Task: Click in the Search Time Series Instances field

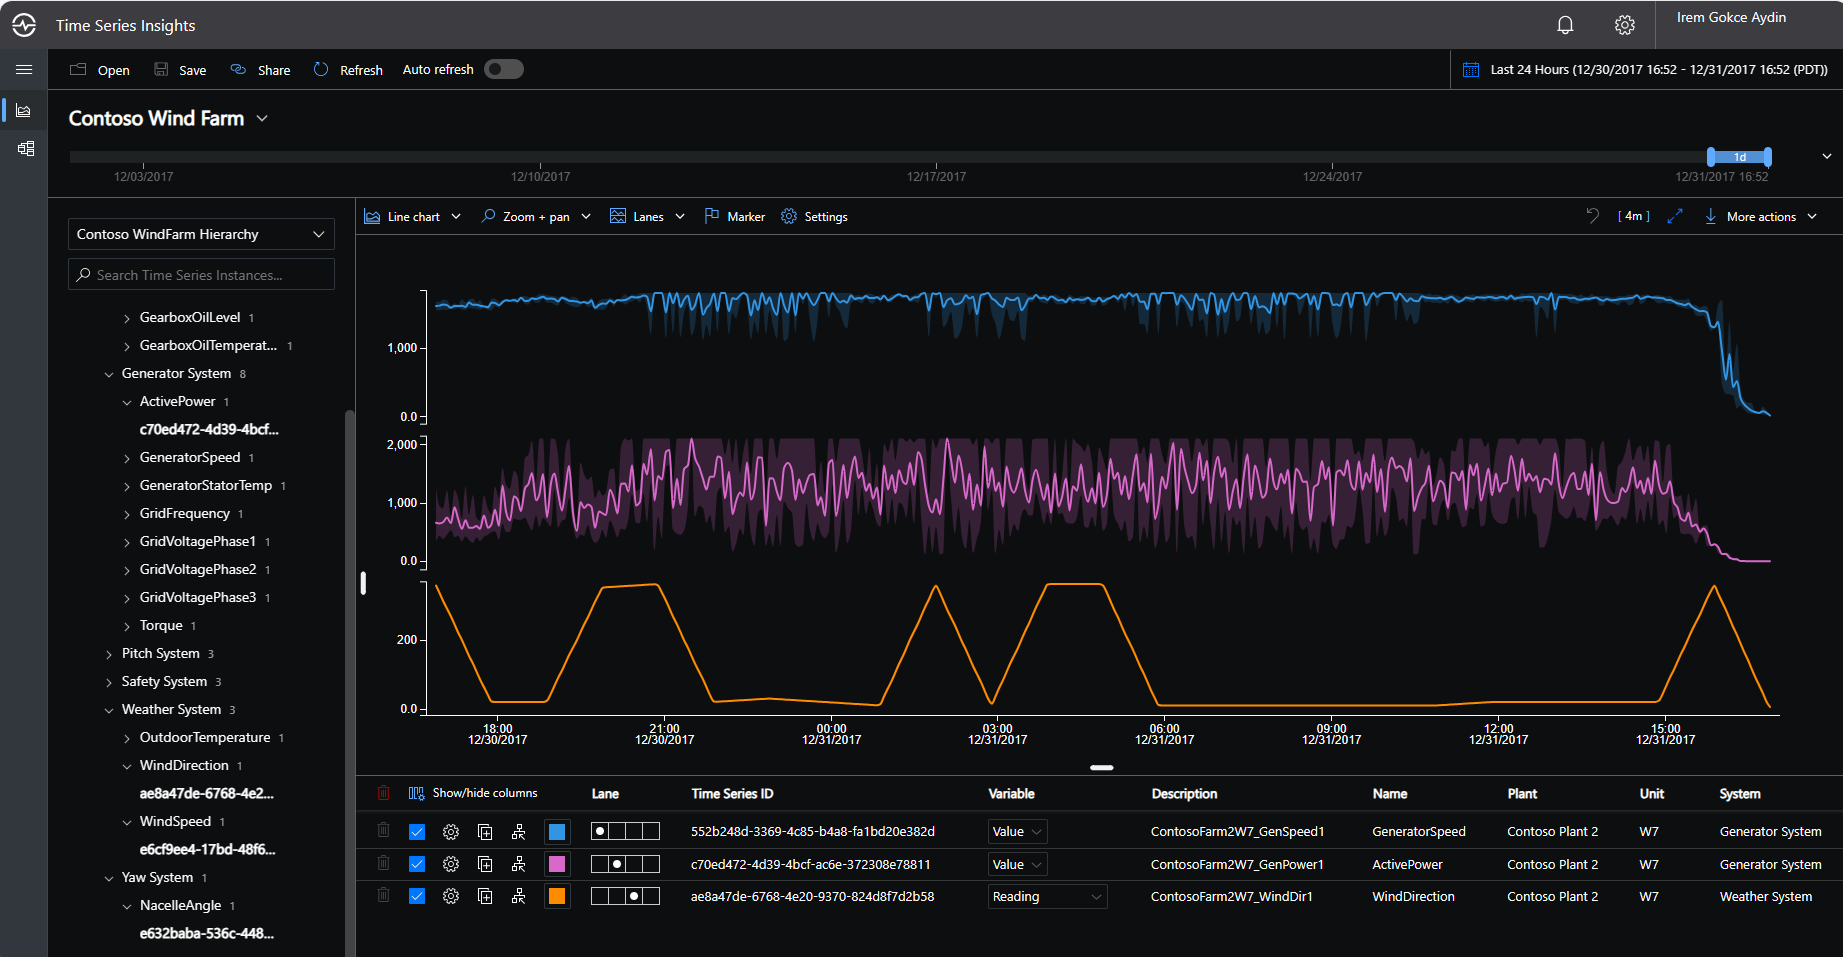Action: [x=201, y=275]
